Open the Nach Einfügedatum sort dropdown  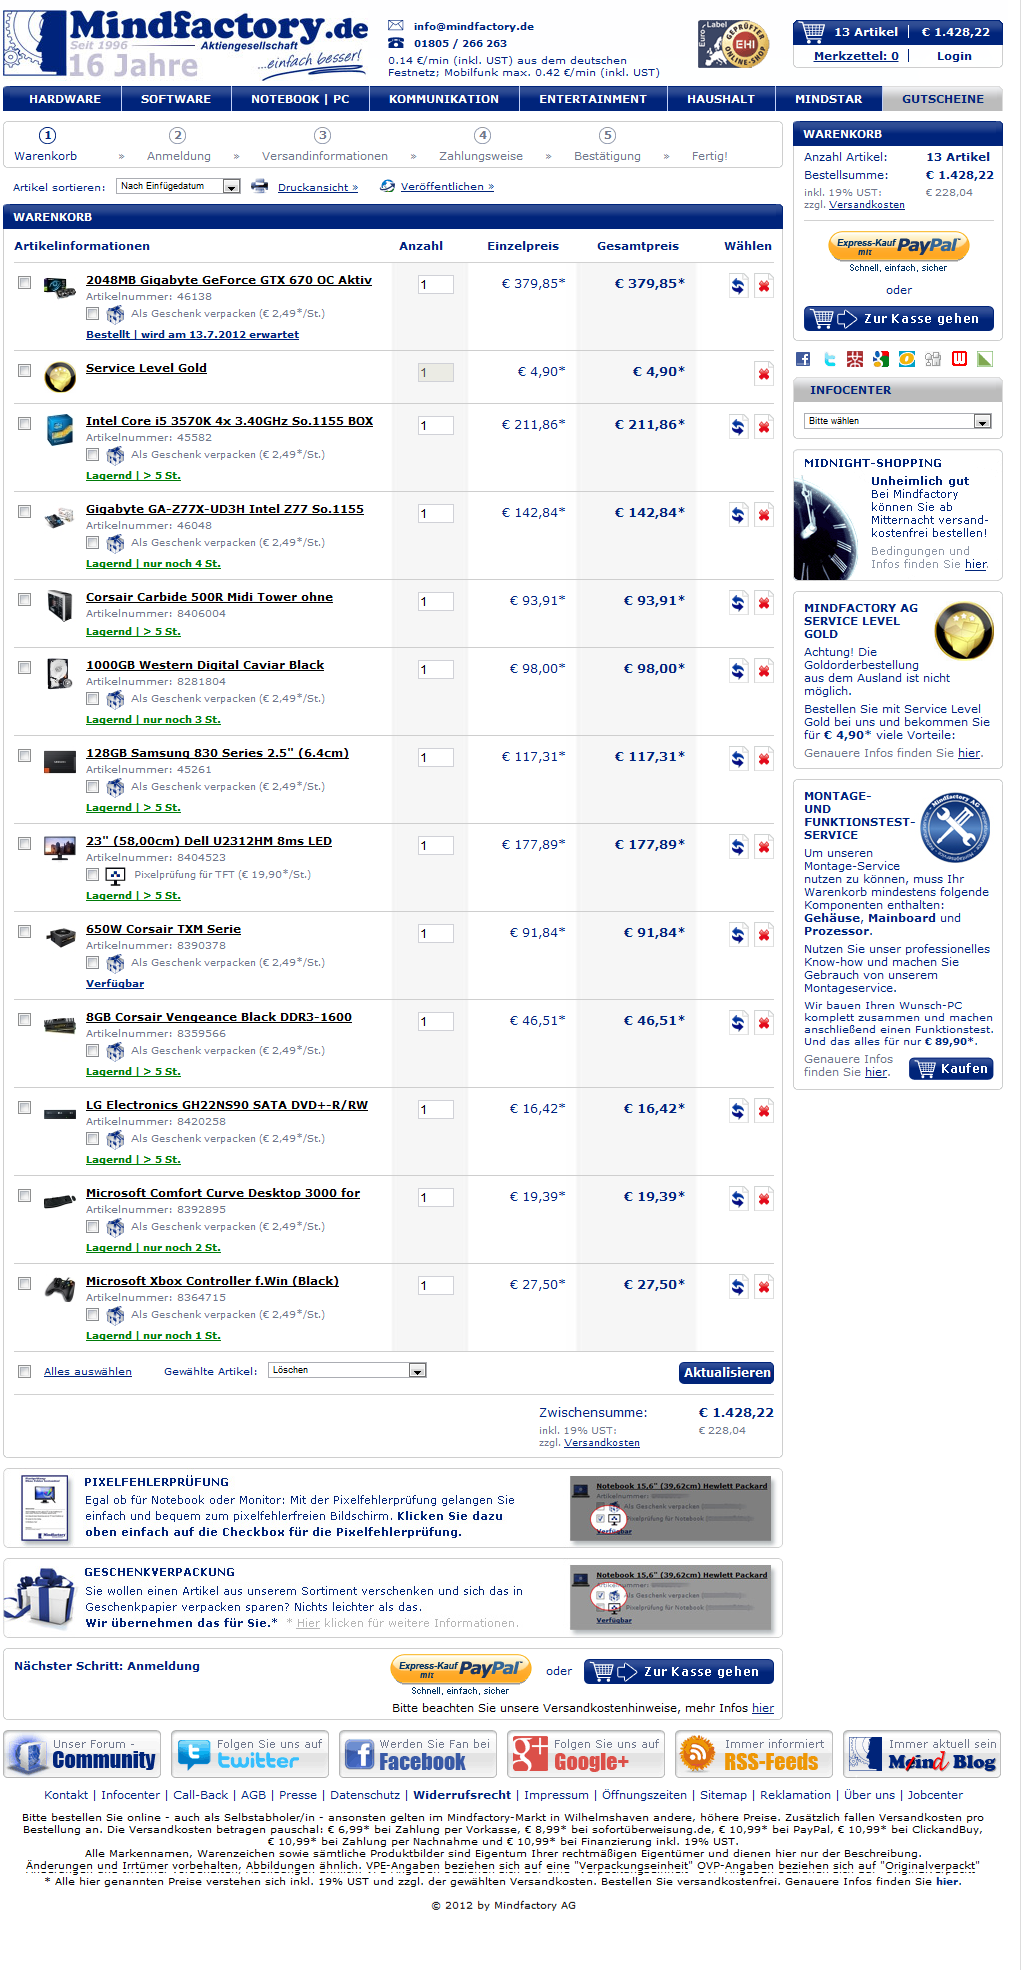click(179, 186)
